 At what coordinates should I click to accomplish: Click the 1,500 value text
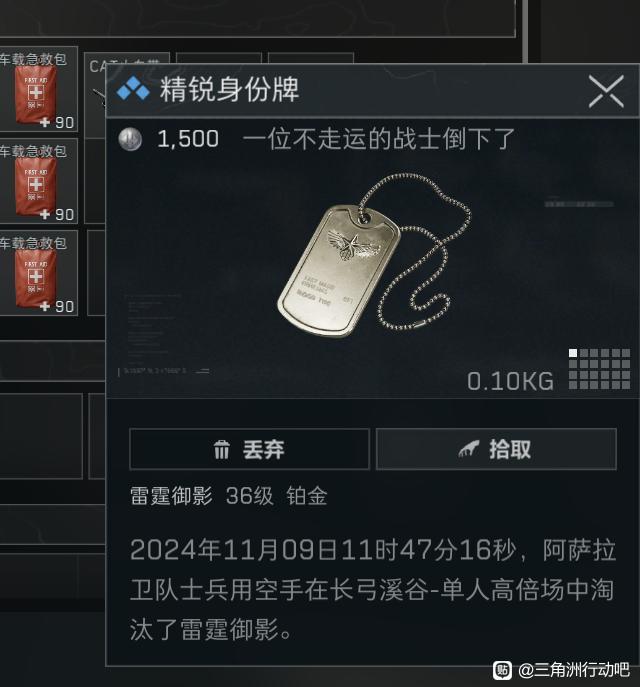click(x=188, y=139)
